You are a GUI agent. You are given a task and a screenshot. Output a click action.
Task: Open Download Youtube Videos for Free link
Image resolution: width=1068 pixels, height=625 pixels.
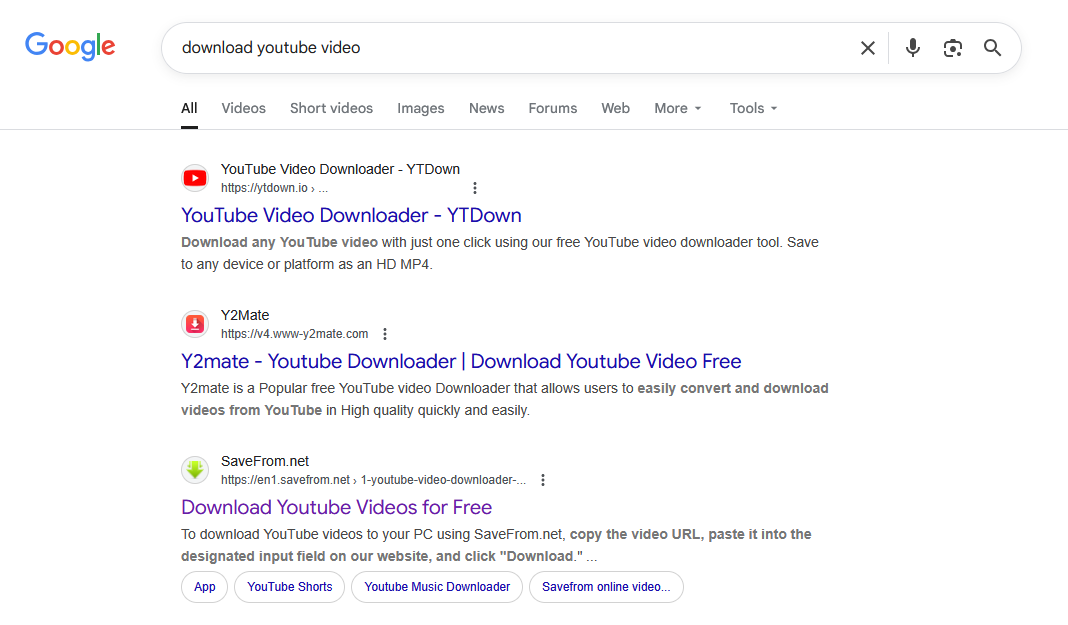coord(336,507)
